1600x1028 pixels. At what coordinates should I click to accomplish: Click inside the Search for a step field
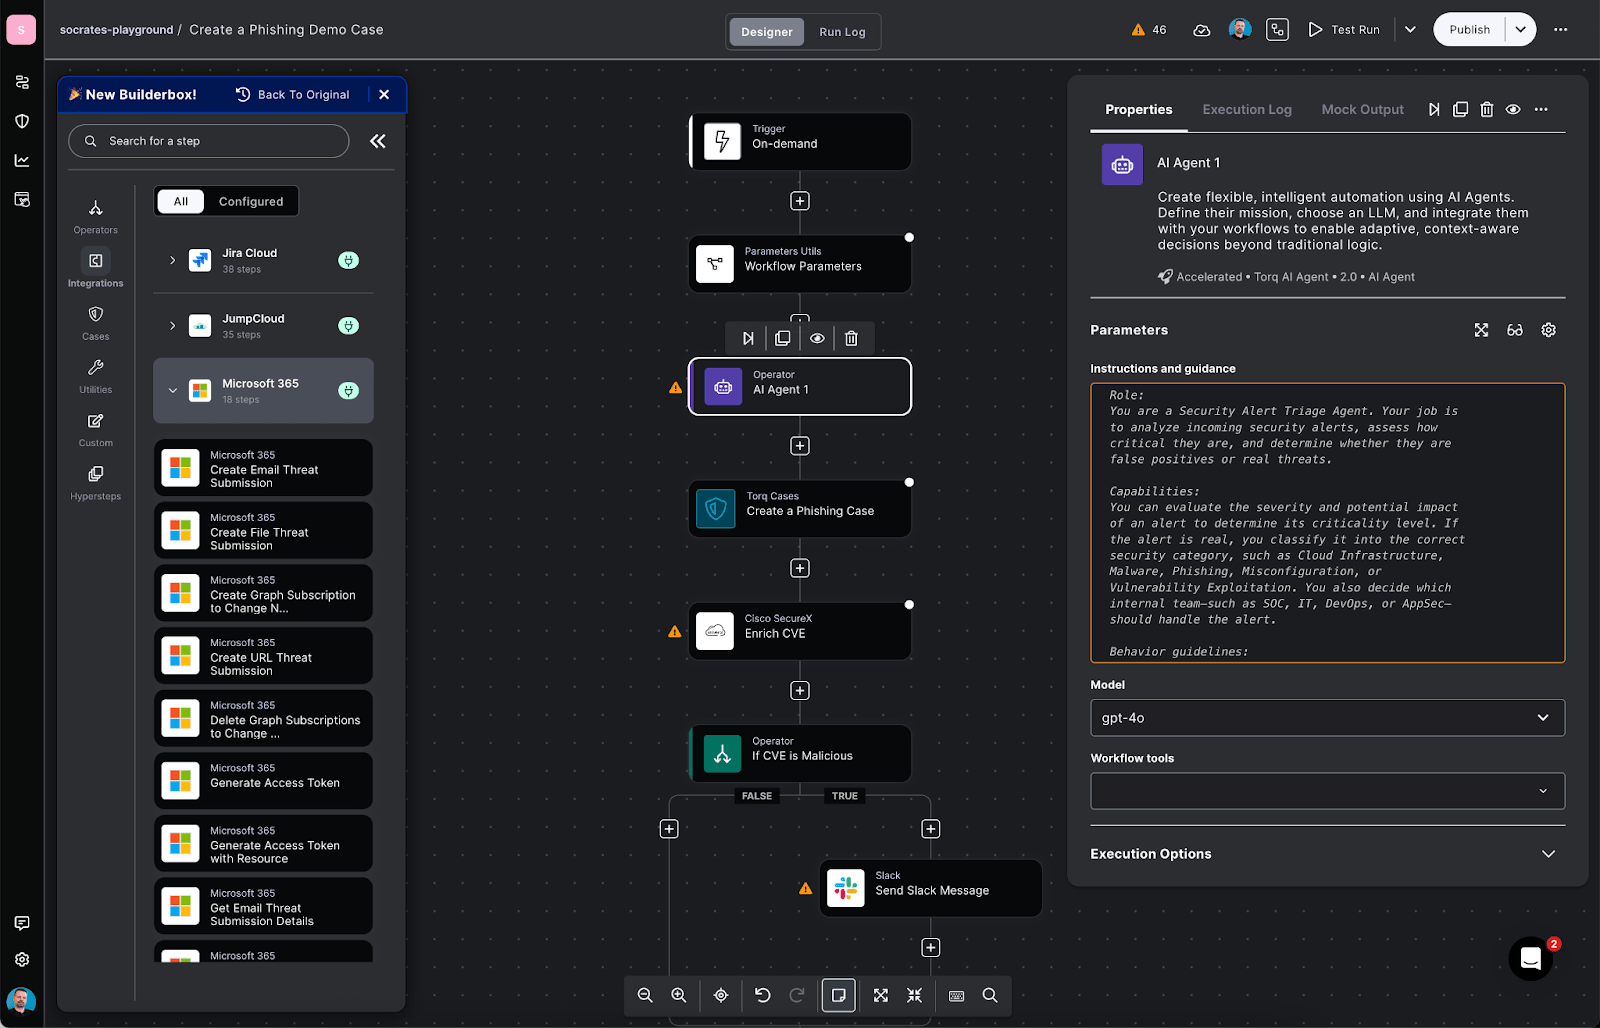208,140
